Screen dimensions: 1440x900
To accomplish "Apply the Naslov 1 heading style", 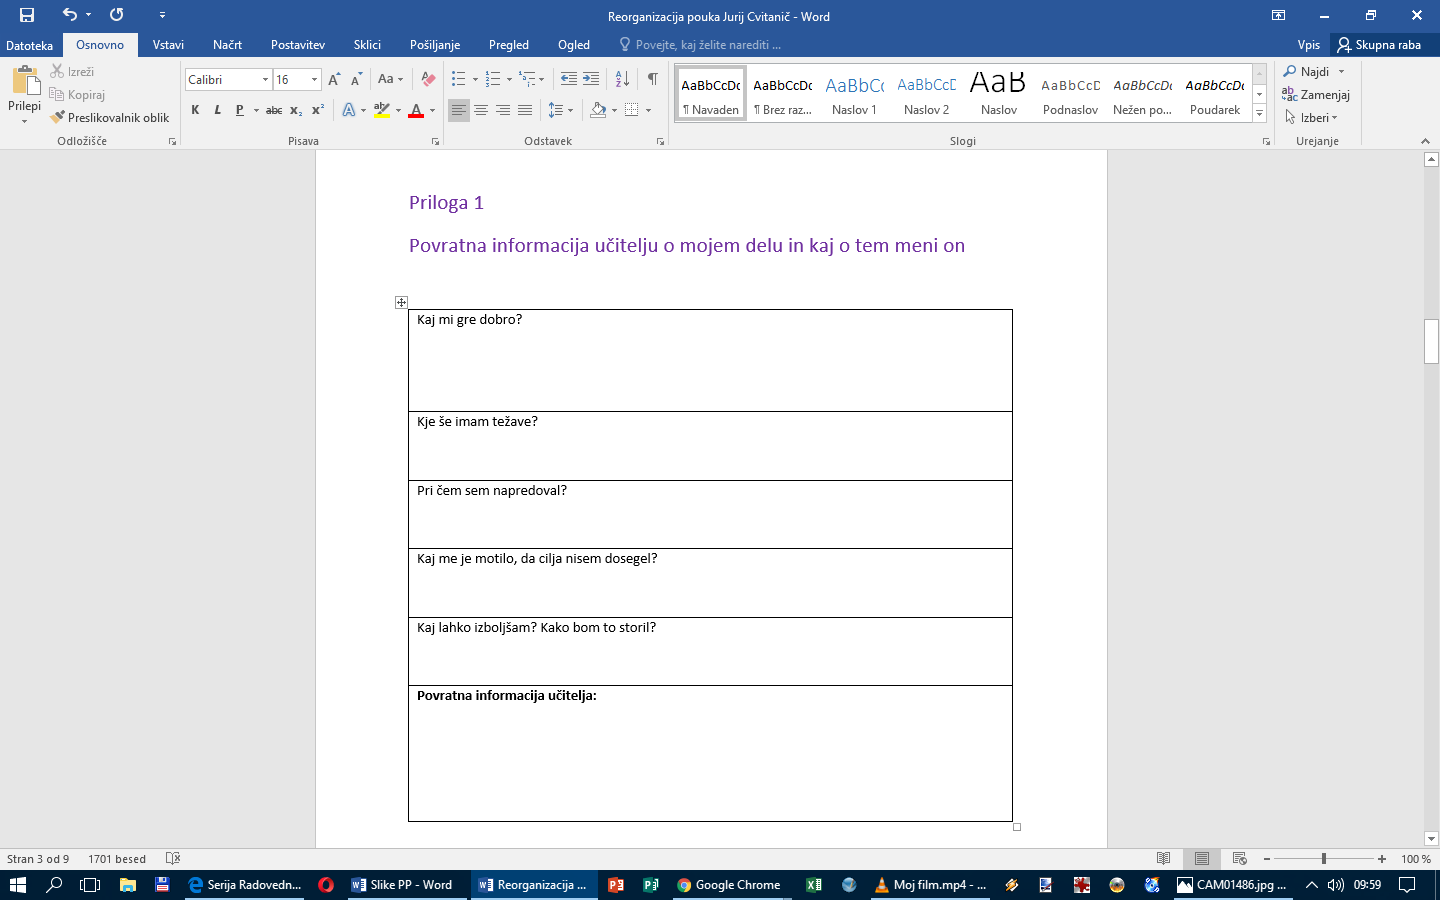I will [x=854, y=95].
